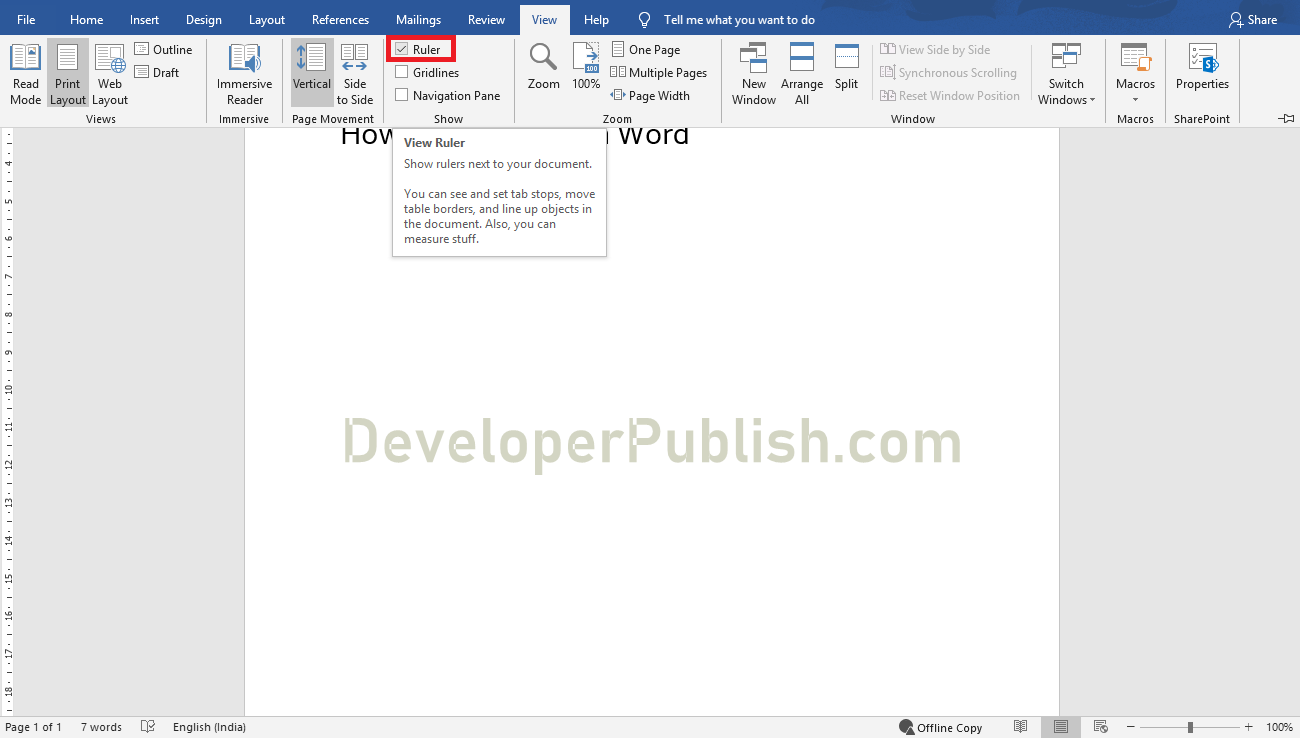Open the Immersive Reader
This screenshot has width=1300, height=738.
click(x=244, y=73)
